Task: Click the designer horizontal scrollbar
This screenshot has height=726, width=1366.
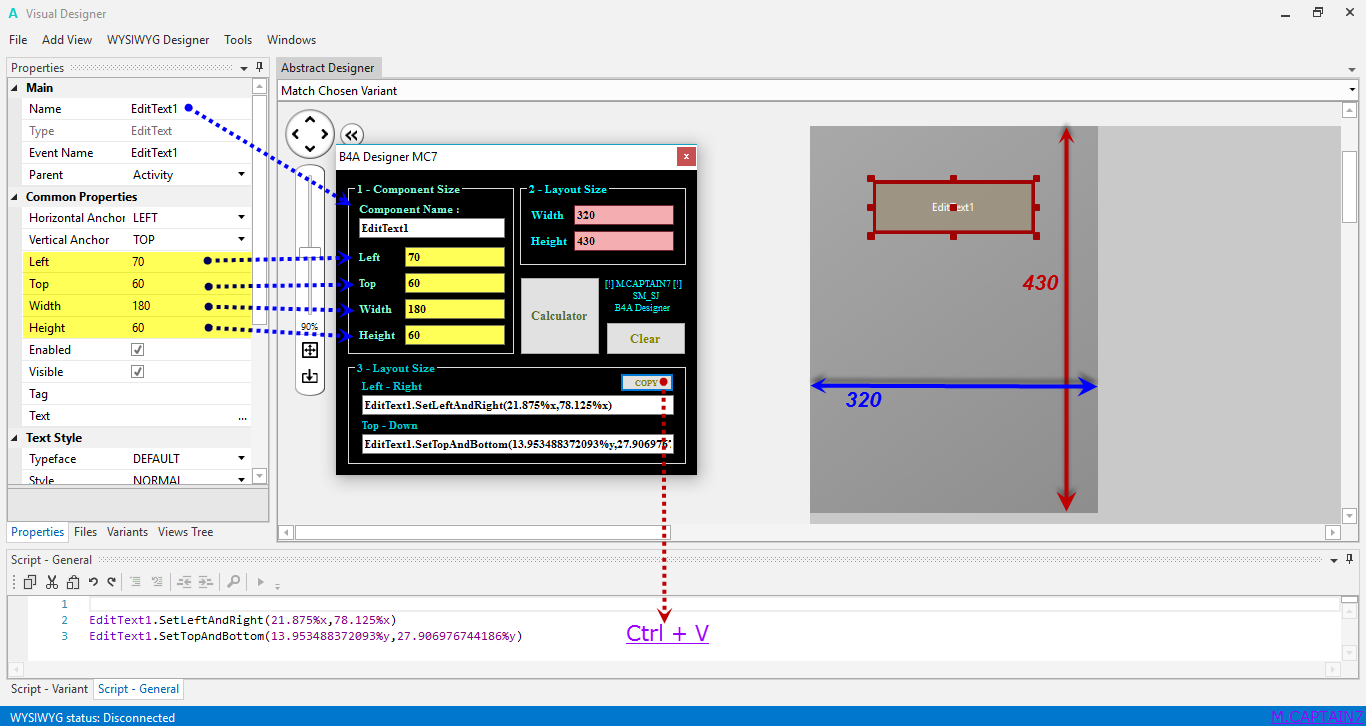Action: (x=483, y=533)
